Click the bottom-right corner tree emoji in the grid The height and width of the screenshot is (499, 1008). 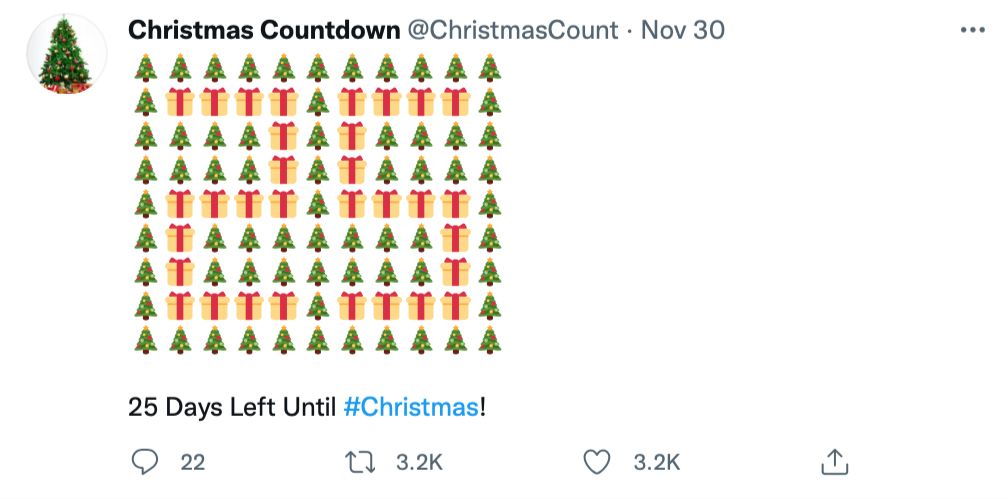coord(489,340)
